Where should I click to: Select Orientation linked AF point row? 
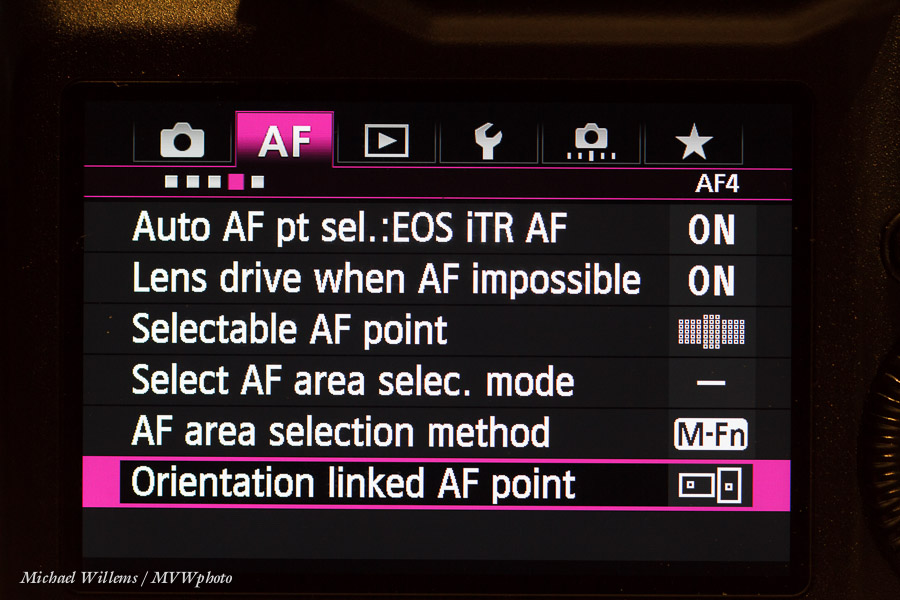(437, 484)
